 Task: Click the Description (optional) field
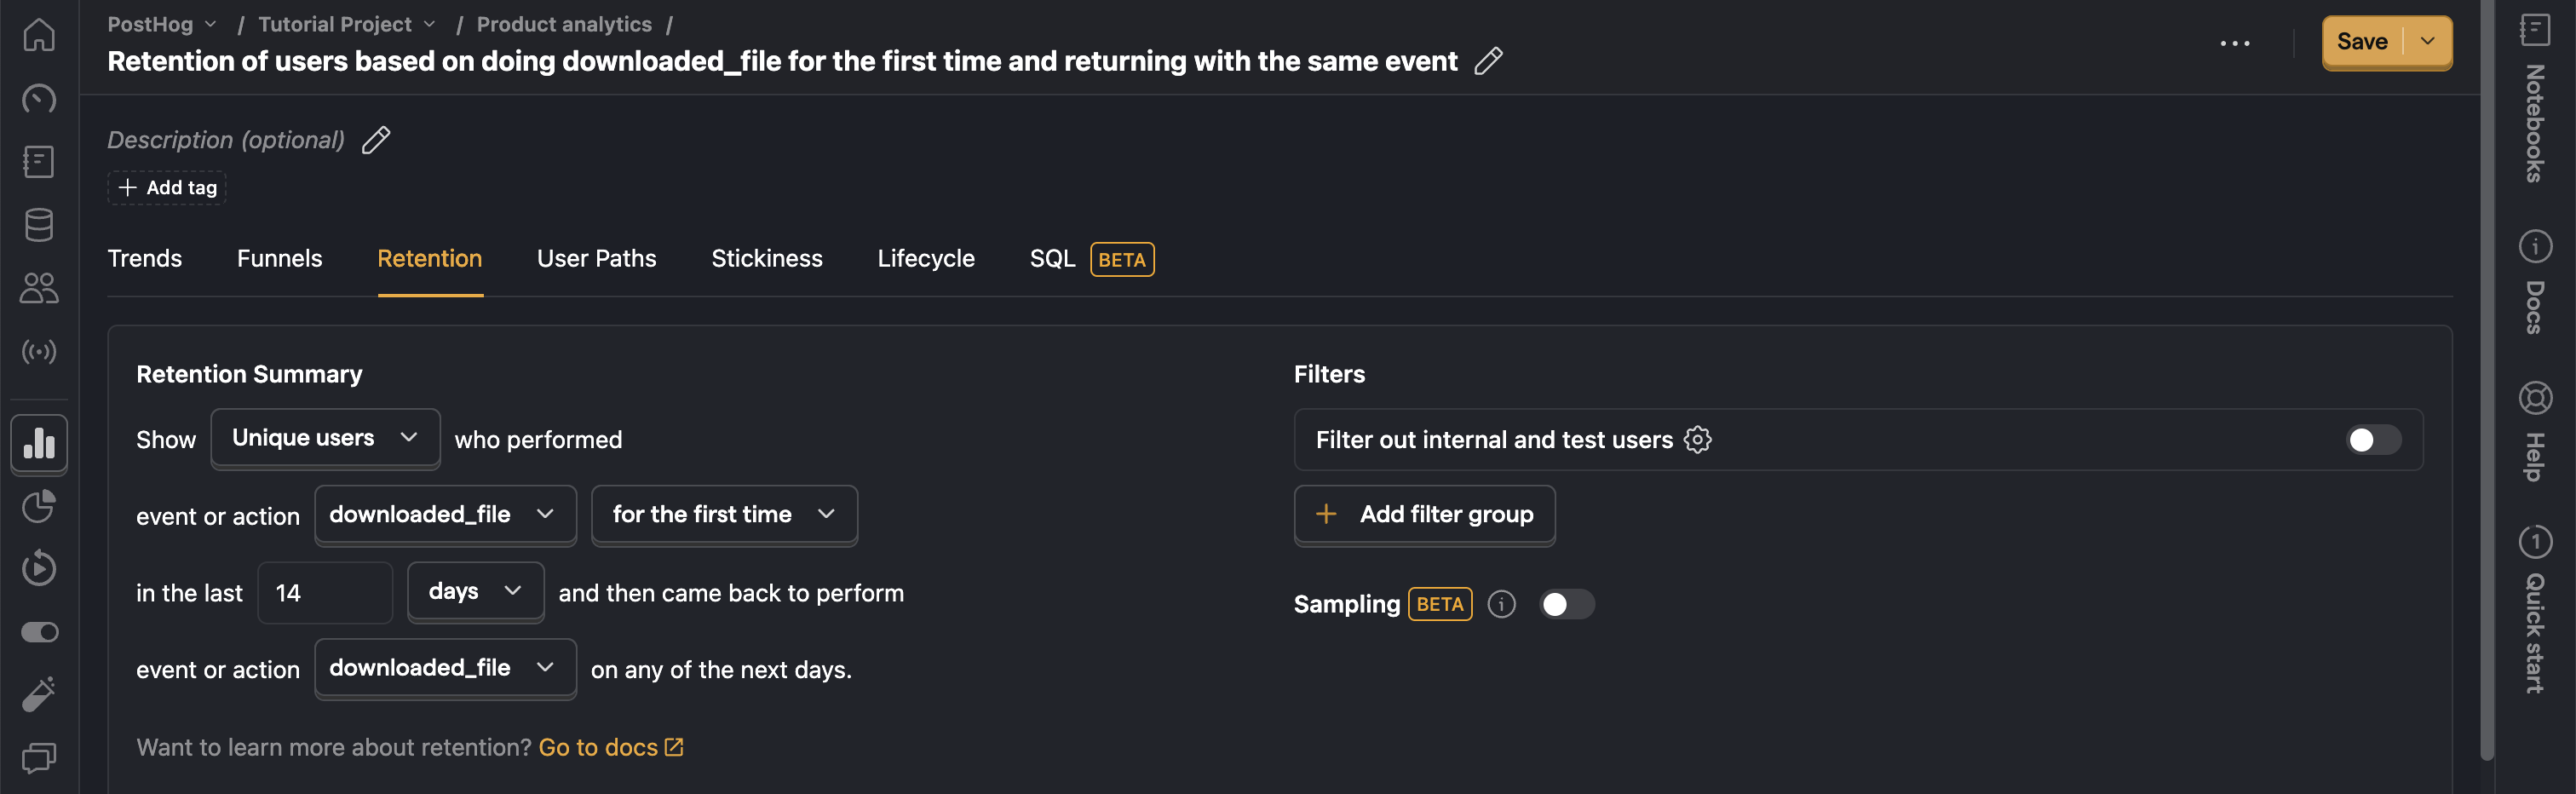coord(226,140)
